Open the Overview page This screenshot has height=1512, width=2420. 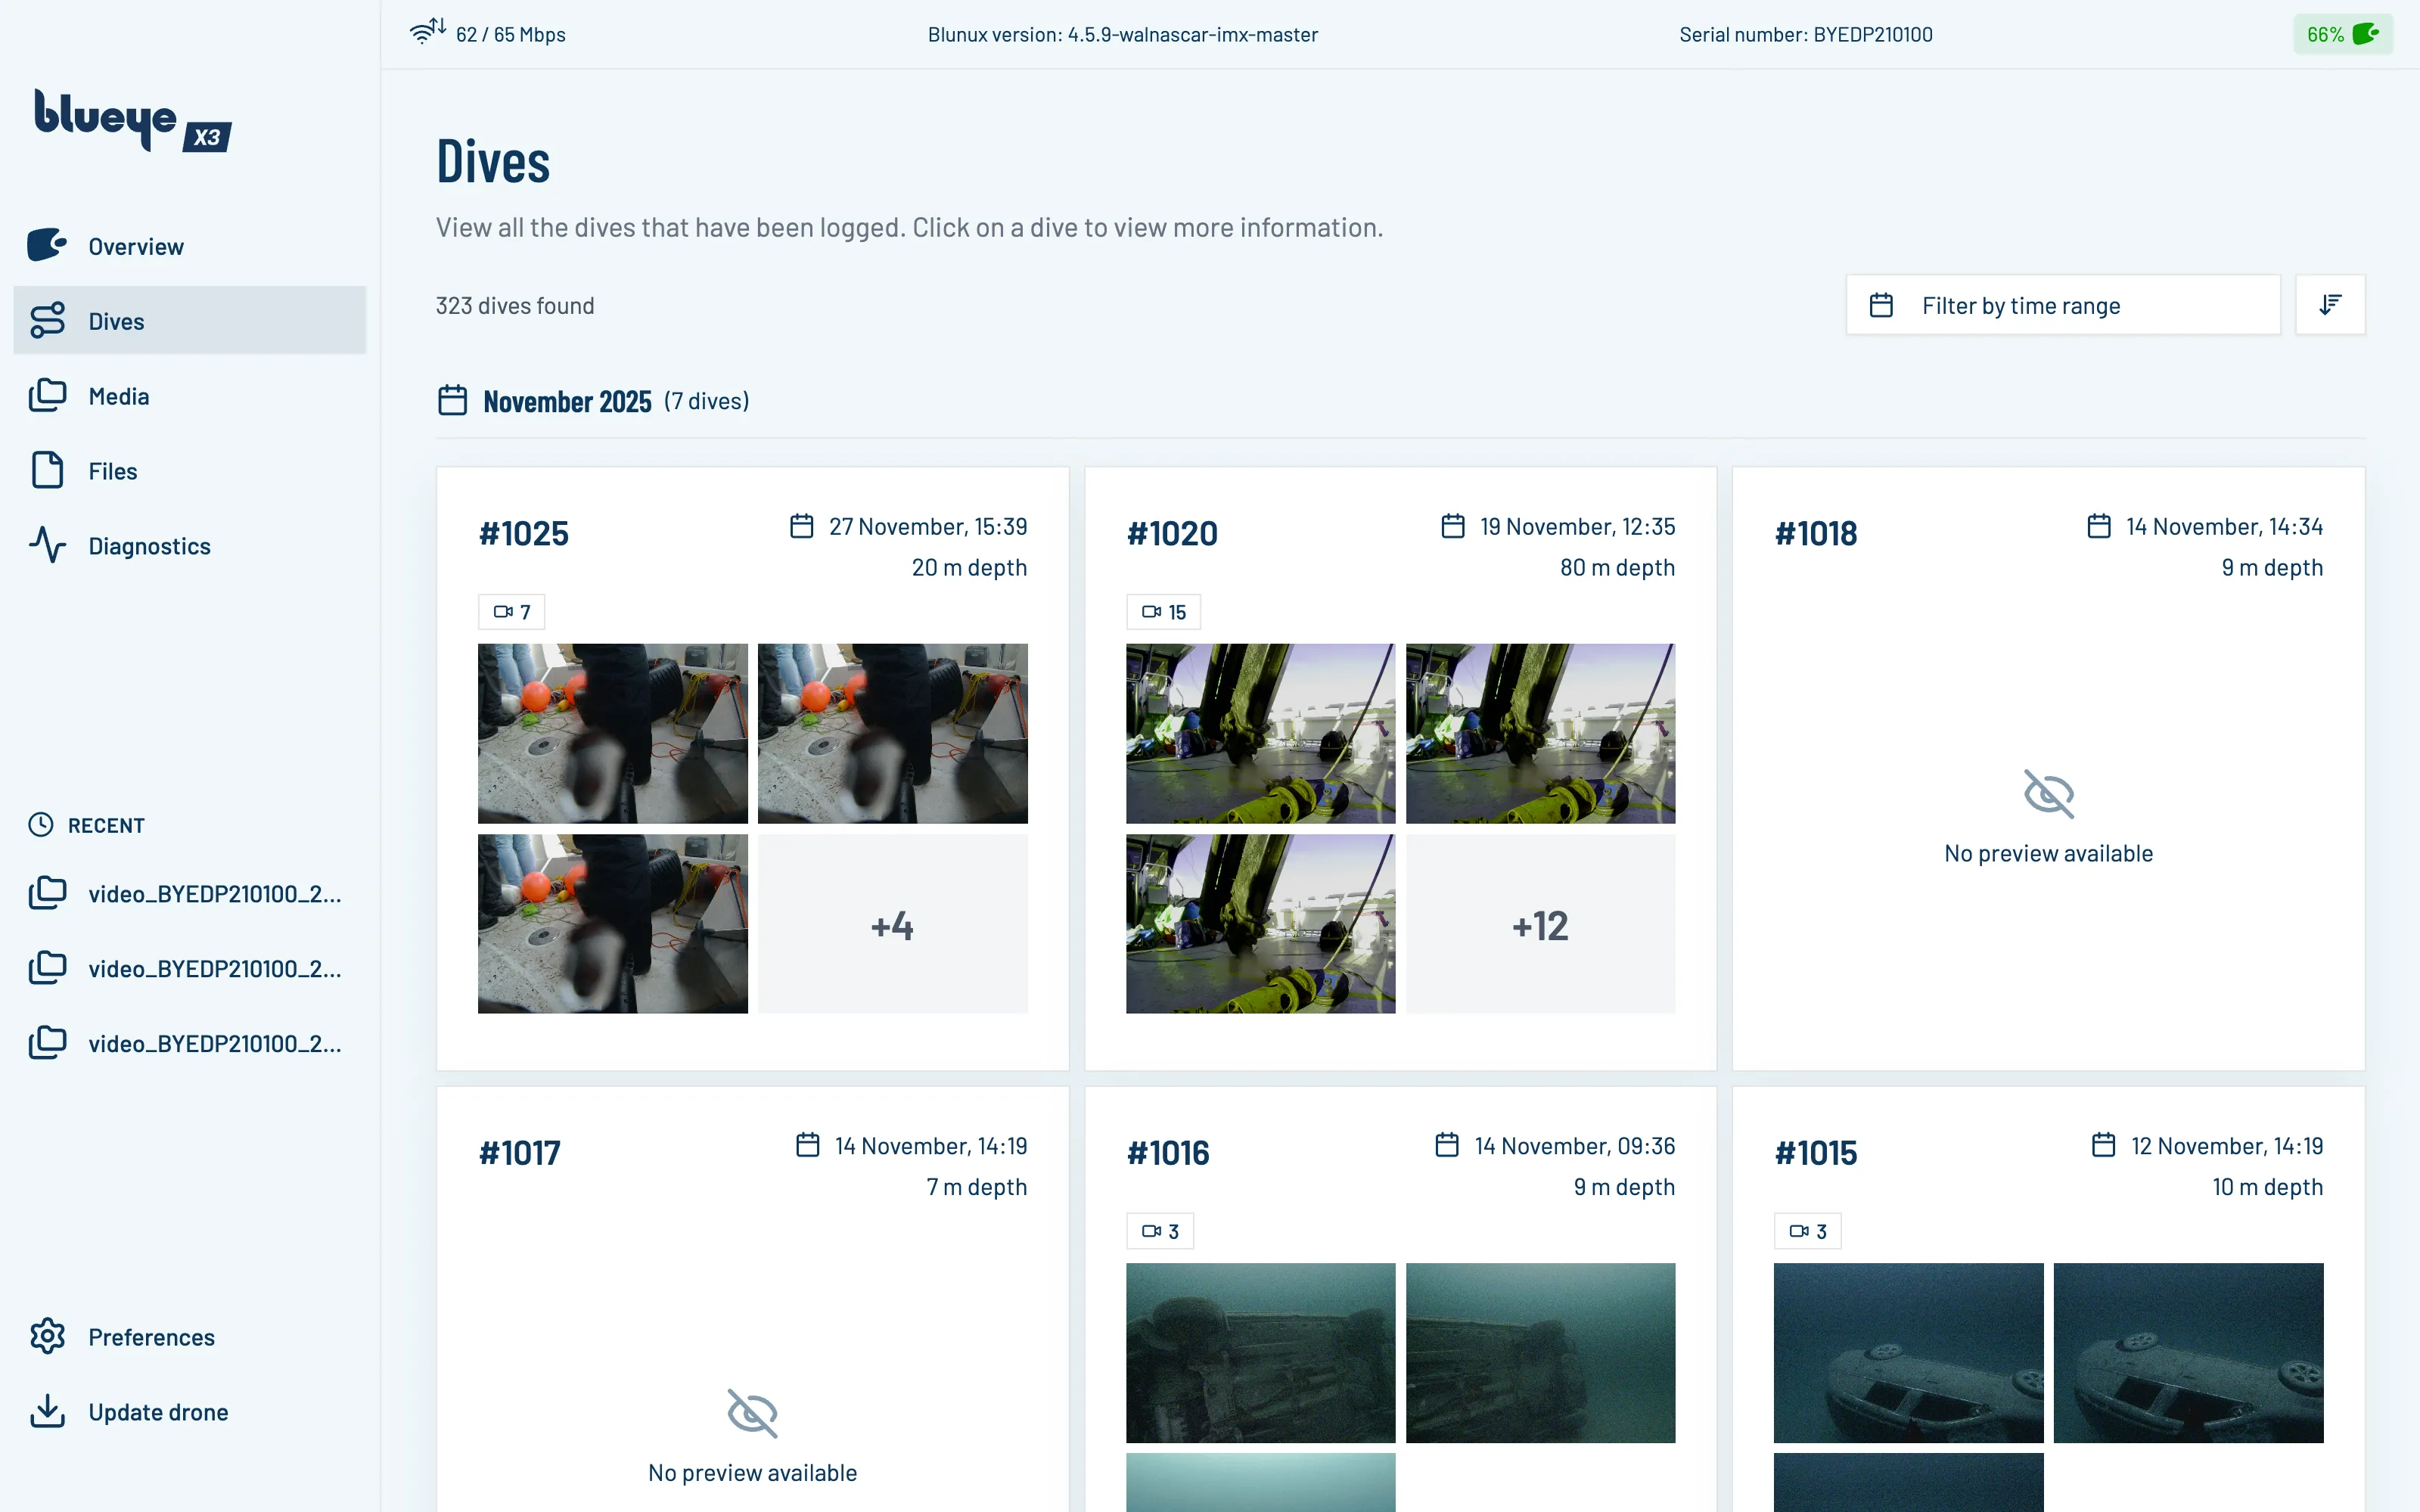(x=190, y=245)
